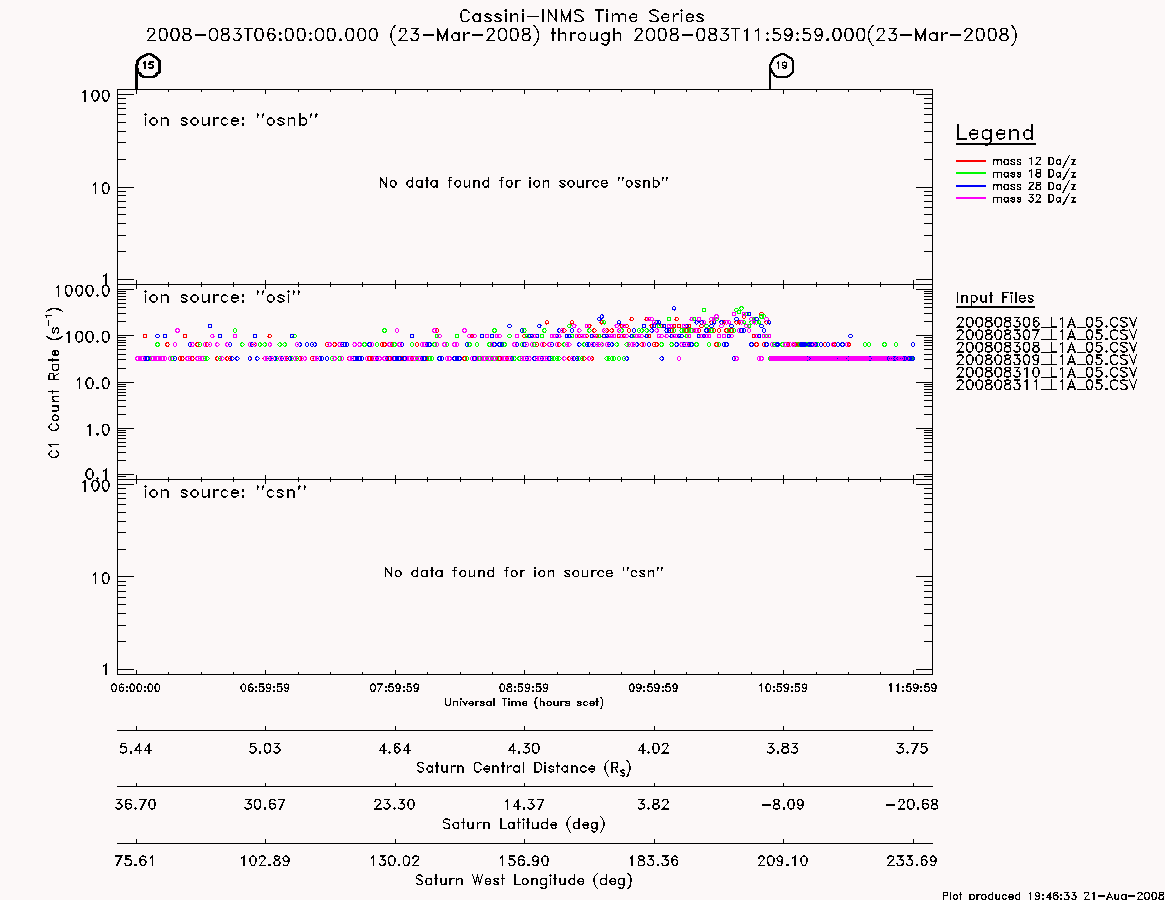1165x900 pixels.
Task: Select input file 200808308_L1A_05.CSV
Action: tap(1046, 348)
